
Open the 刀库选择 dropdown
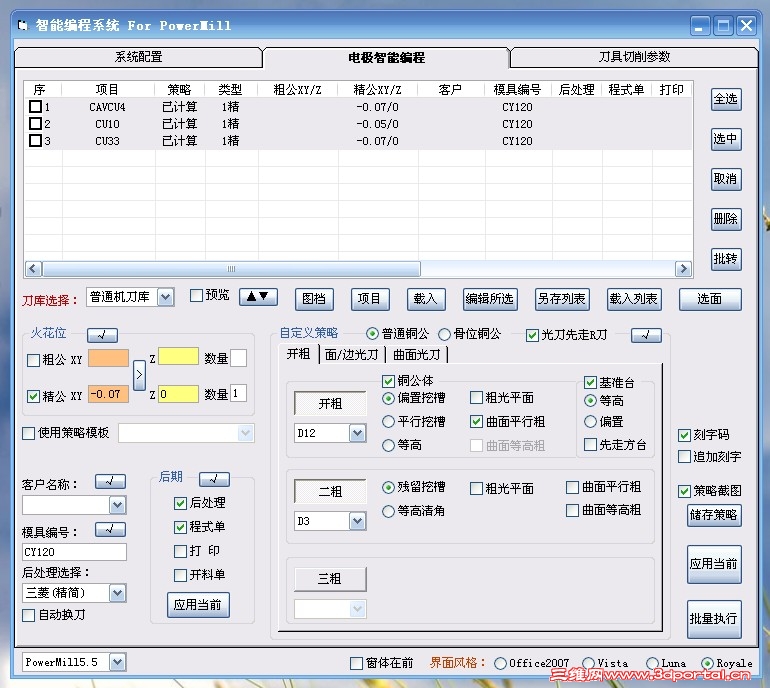[x=166, y=297]
